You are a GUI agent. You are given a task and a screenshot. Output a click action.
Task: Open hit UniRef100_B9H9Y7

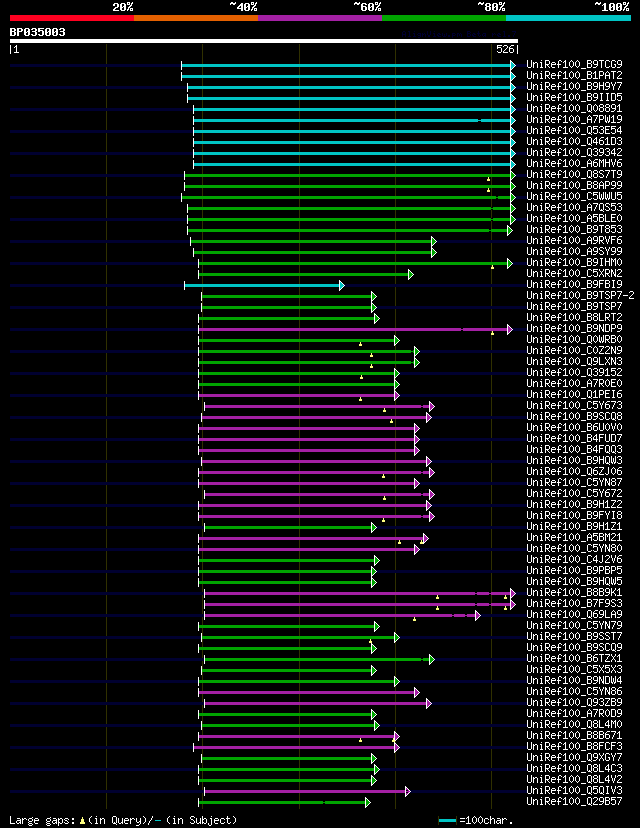click(x=574, y=86)
